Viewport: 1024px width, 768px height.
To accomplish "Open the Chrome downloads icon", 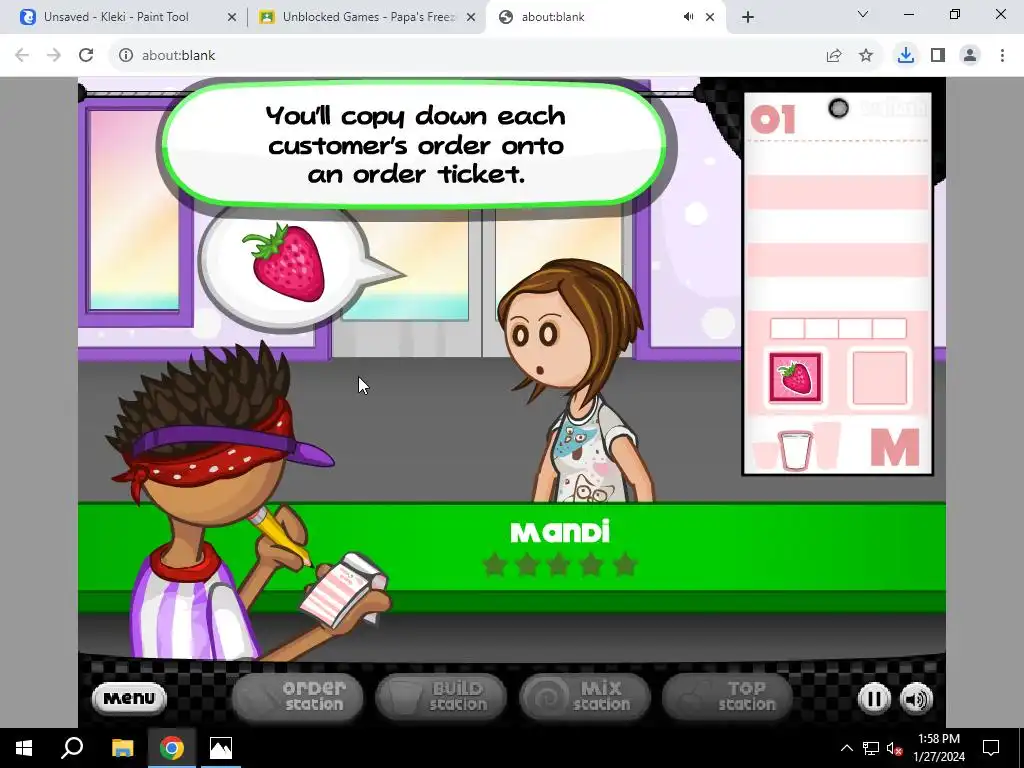I will (x=906, y=56).
